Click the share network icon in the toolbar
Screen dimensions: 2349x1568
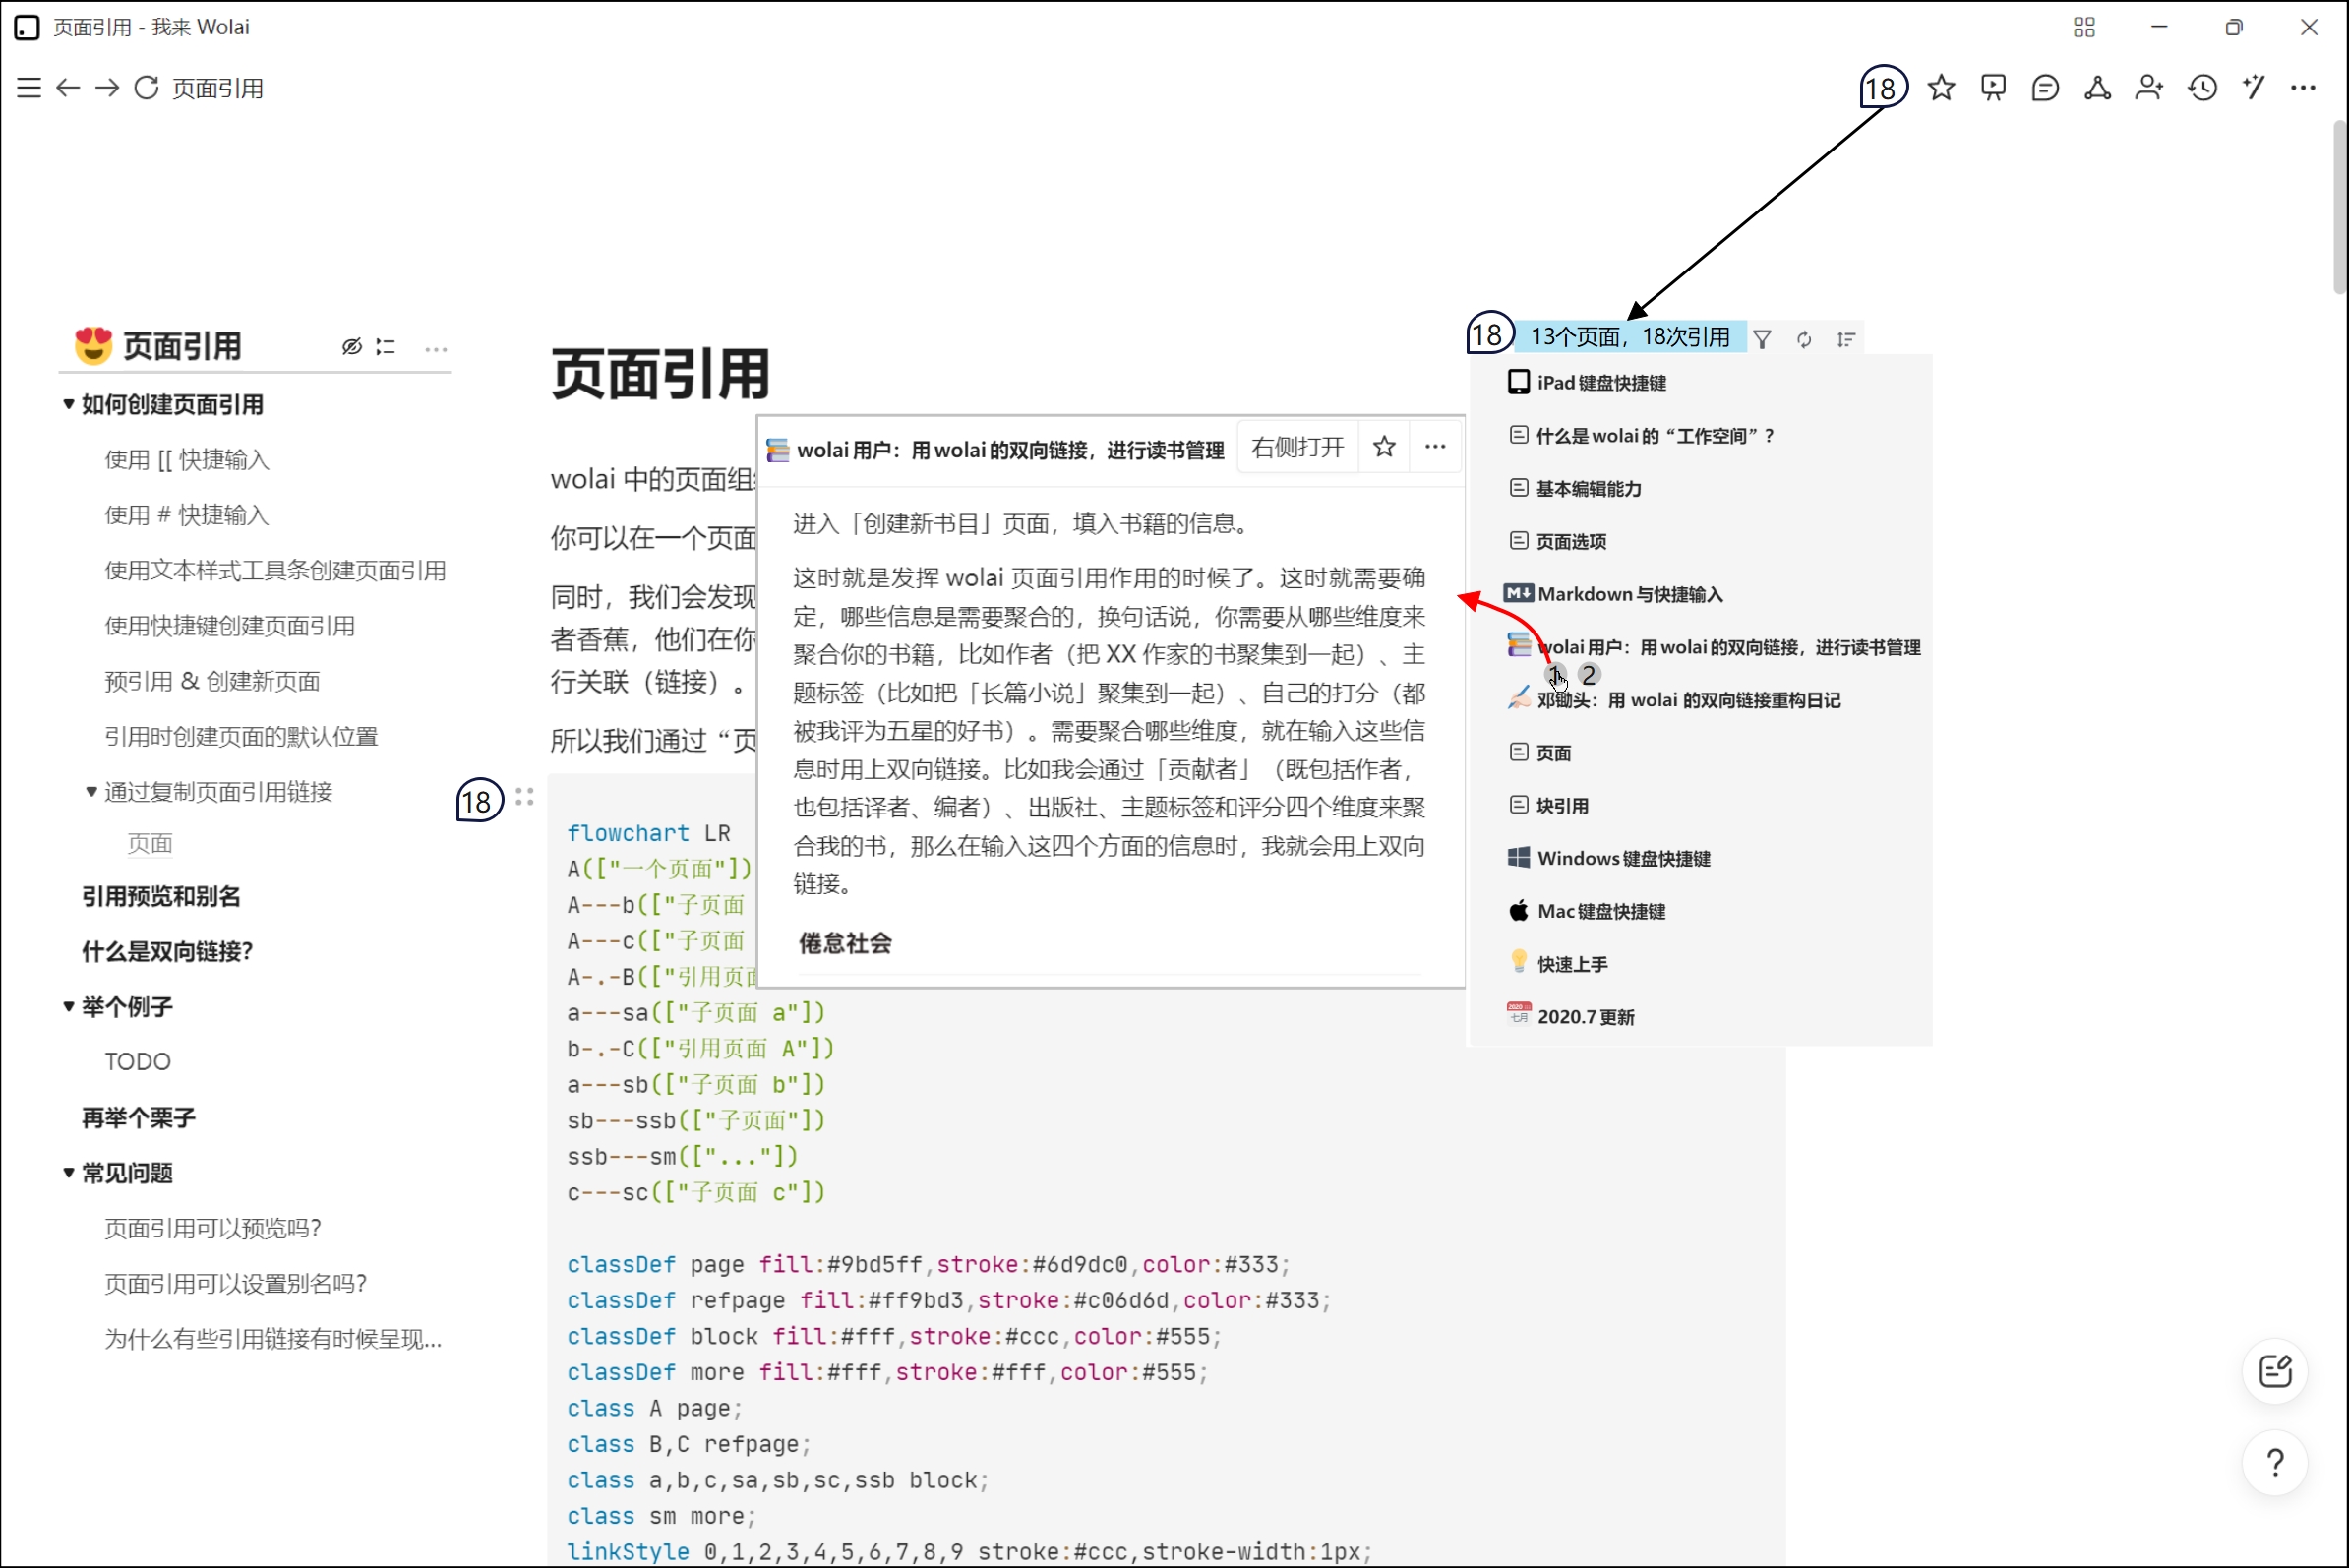[2097, 88]
